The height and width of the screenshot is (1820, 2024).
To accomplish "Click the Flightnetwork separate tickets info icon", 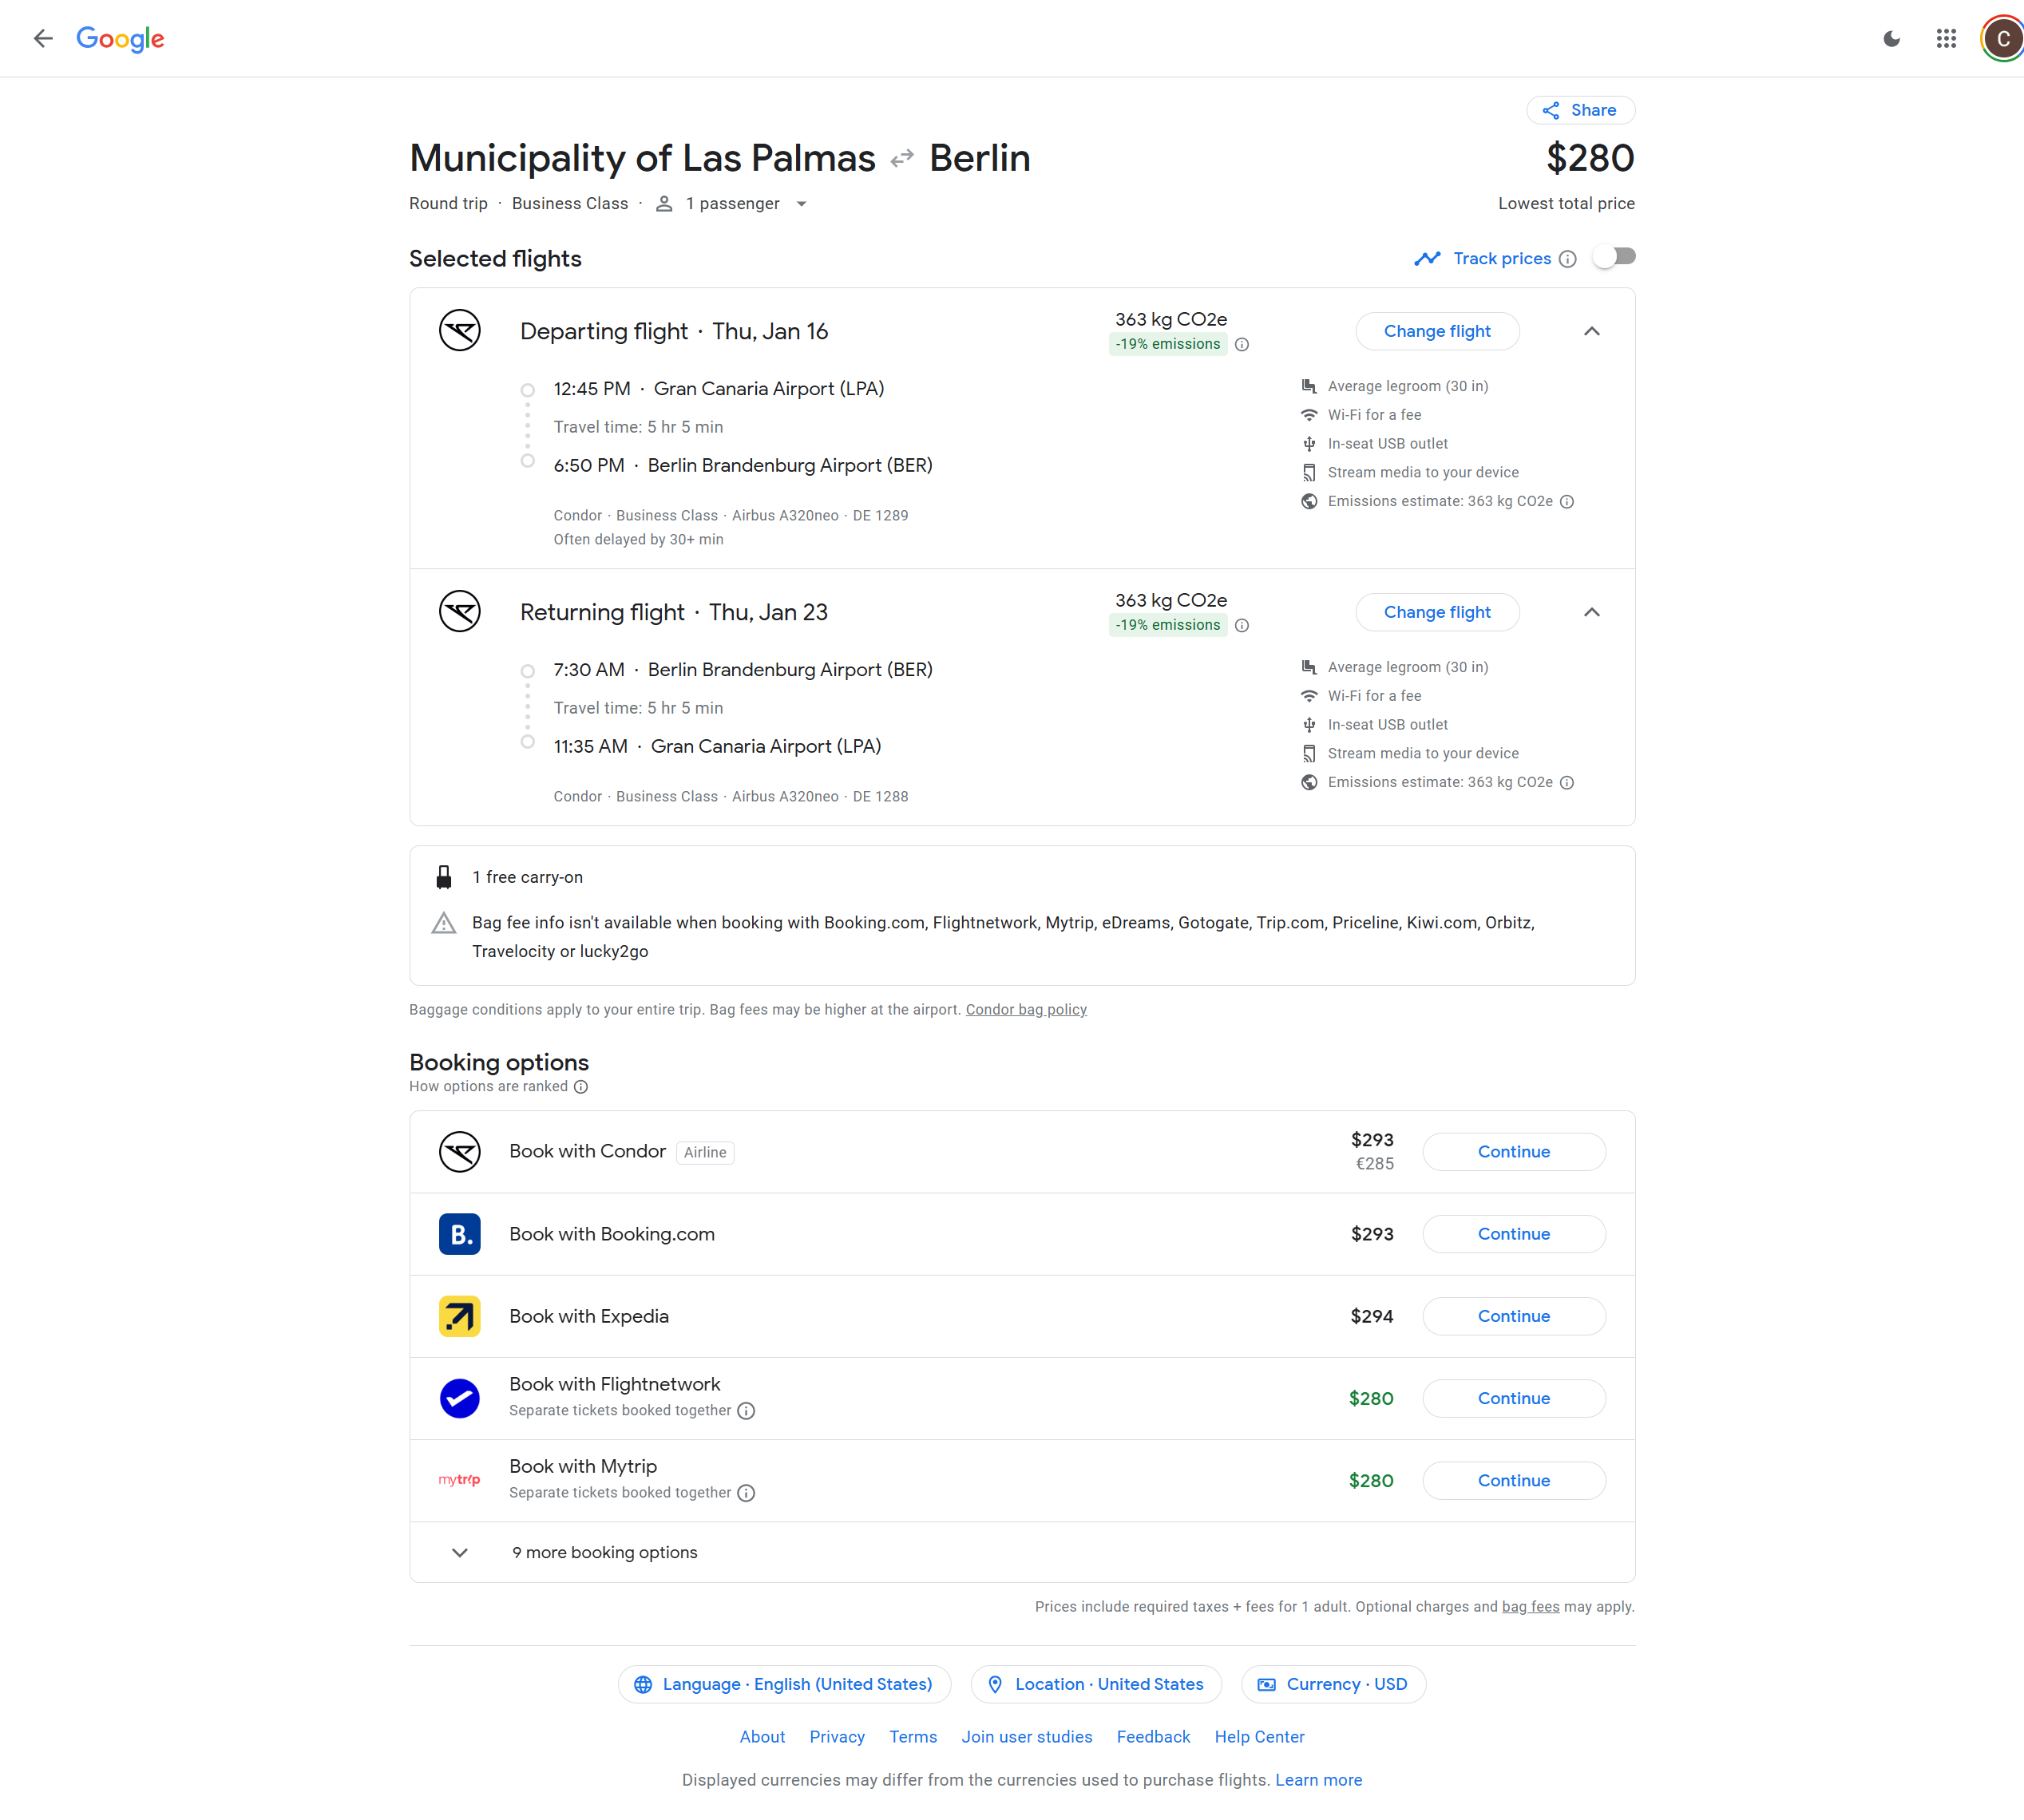I will click(x=746, y=1410).
